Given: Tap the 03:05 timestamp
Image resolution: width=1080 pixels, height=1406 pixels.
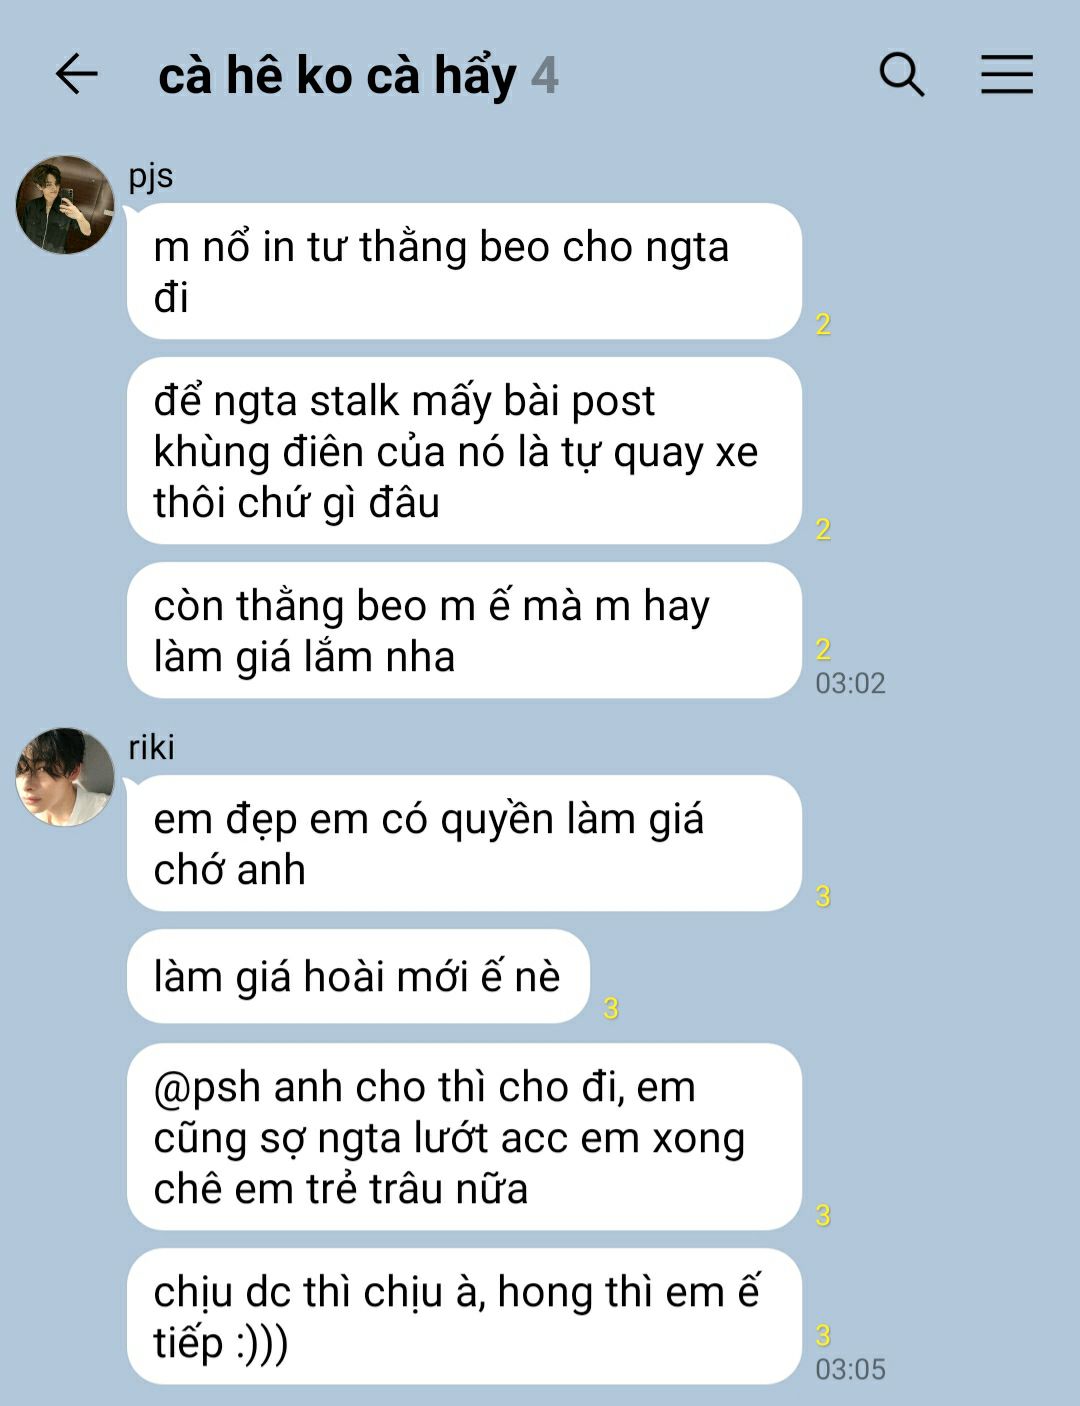Looking at the screenshot, I should pyautogui.click(x=850, y=1369).
